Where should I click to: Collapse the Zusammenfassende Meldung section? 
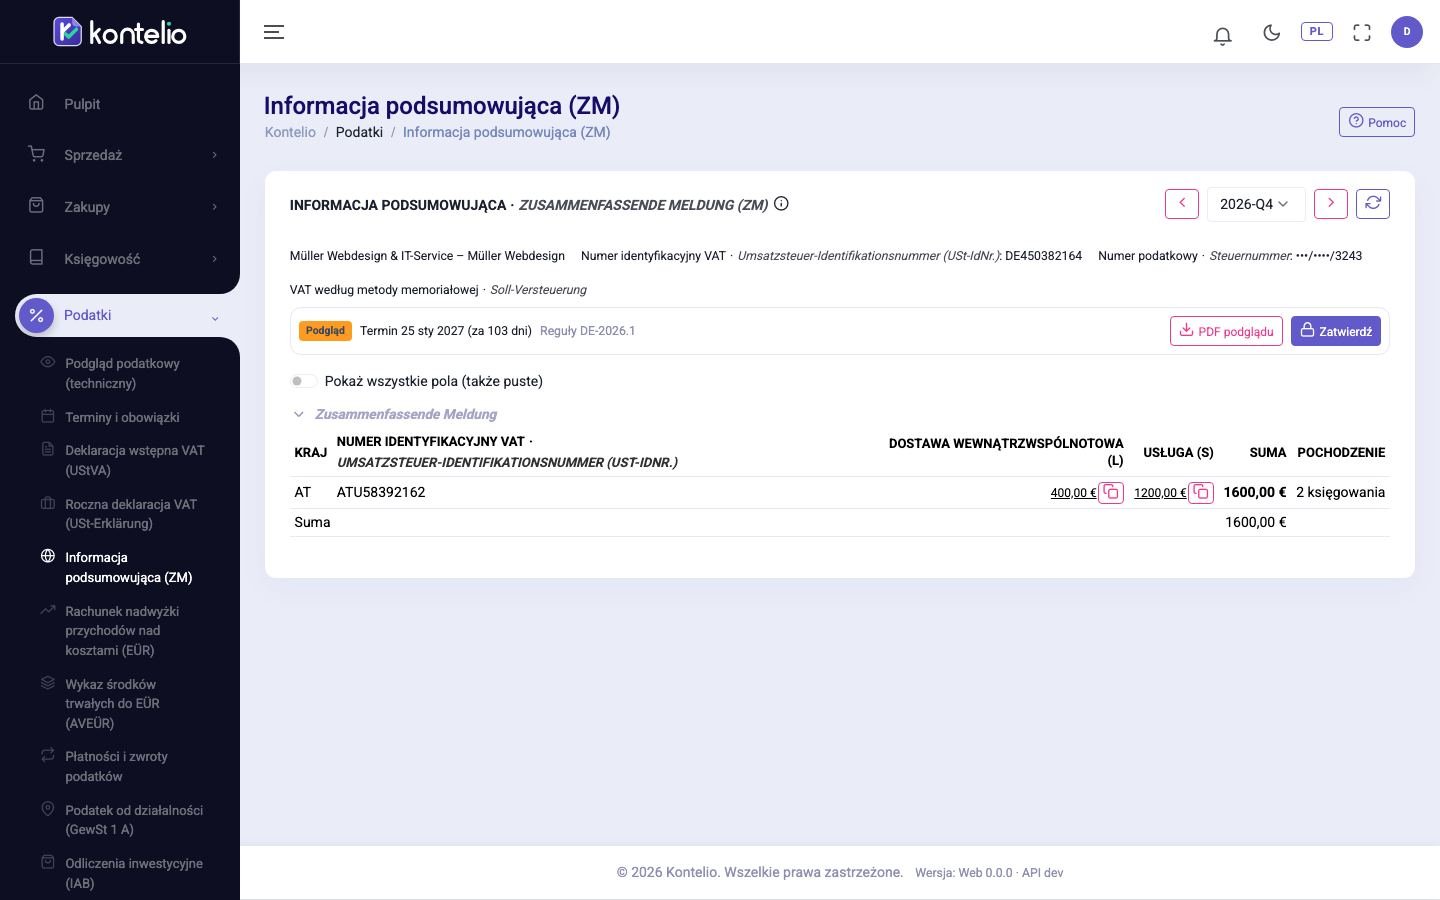coord(298,414)
